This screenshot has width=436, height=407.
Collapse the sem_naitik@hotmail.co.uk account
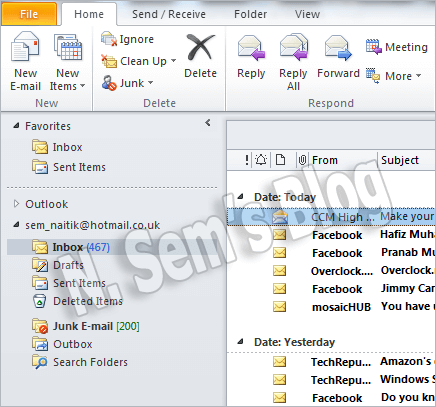[x=16, y=225]
